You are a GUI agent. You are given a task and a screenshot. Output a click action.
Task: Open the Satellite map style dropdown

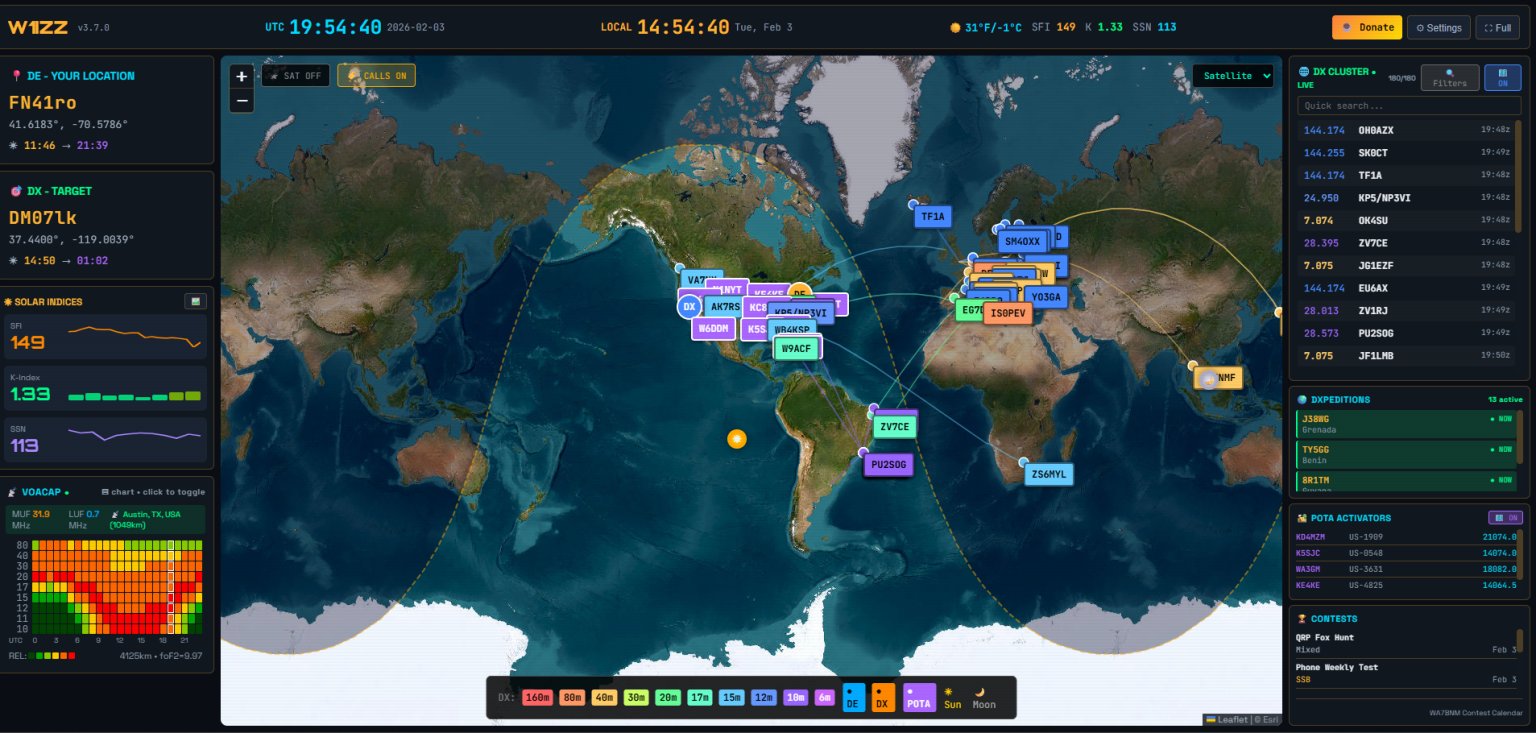(1232, 76)
